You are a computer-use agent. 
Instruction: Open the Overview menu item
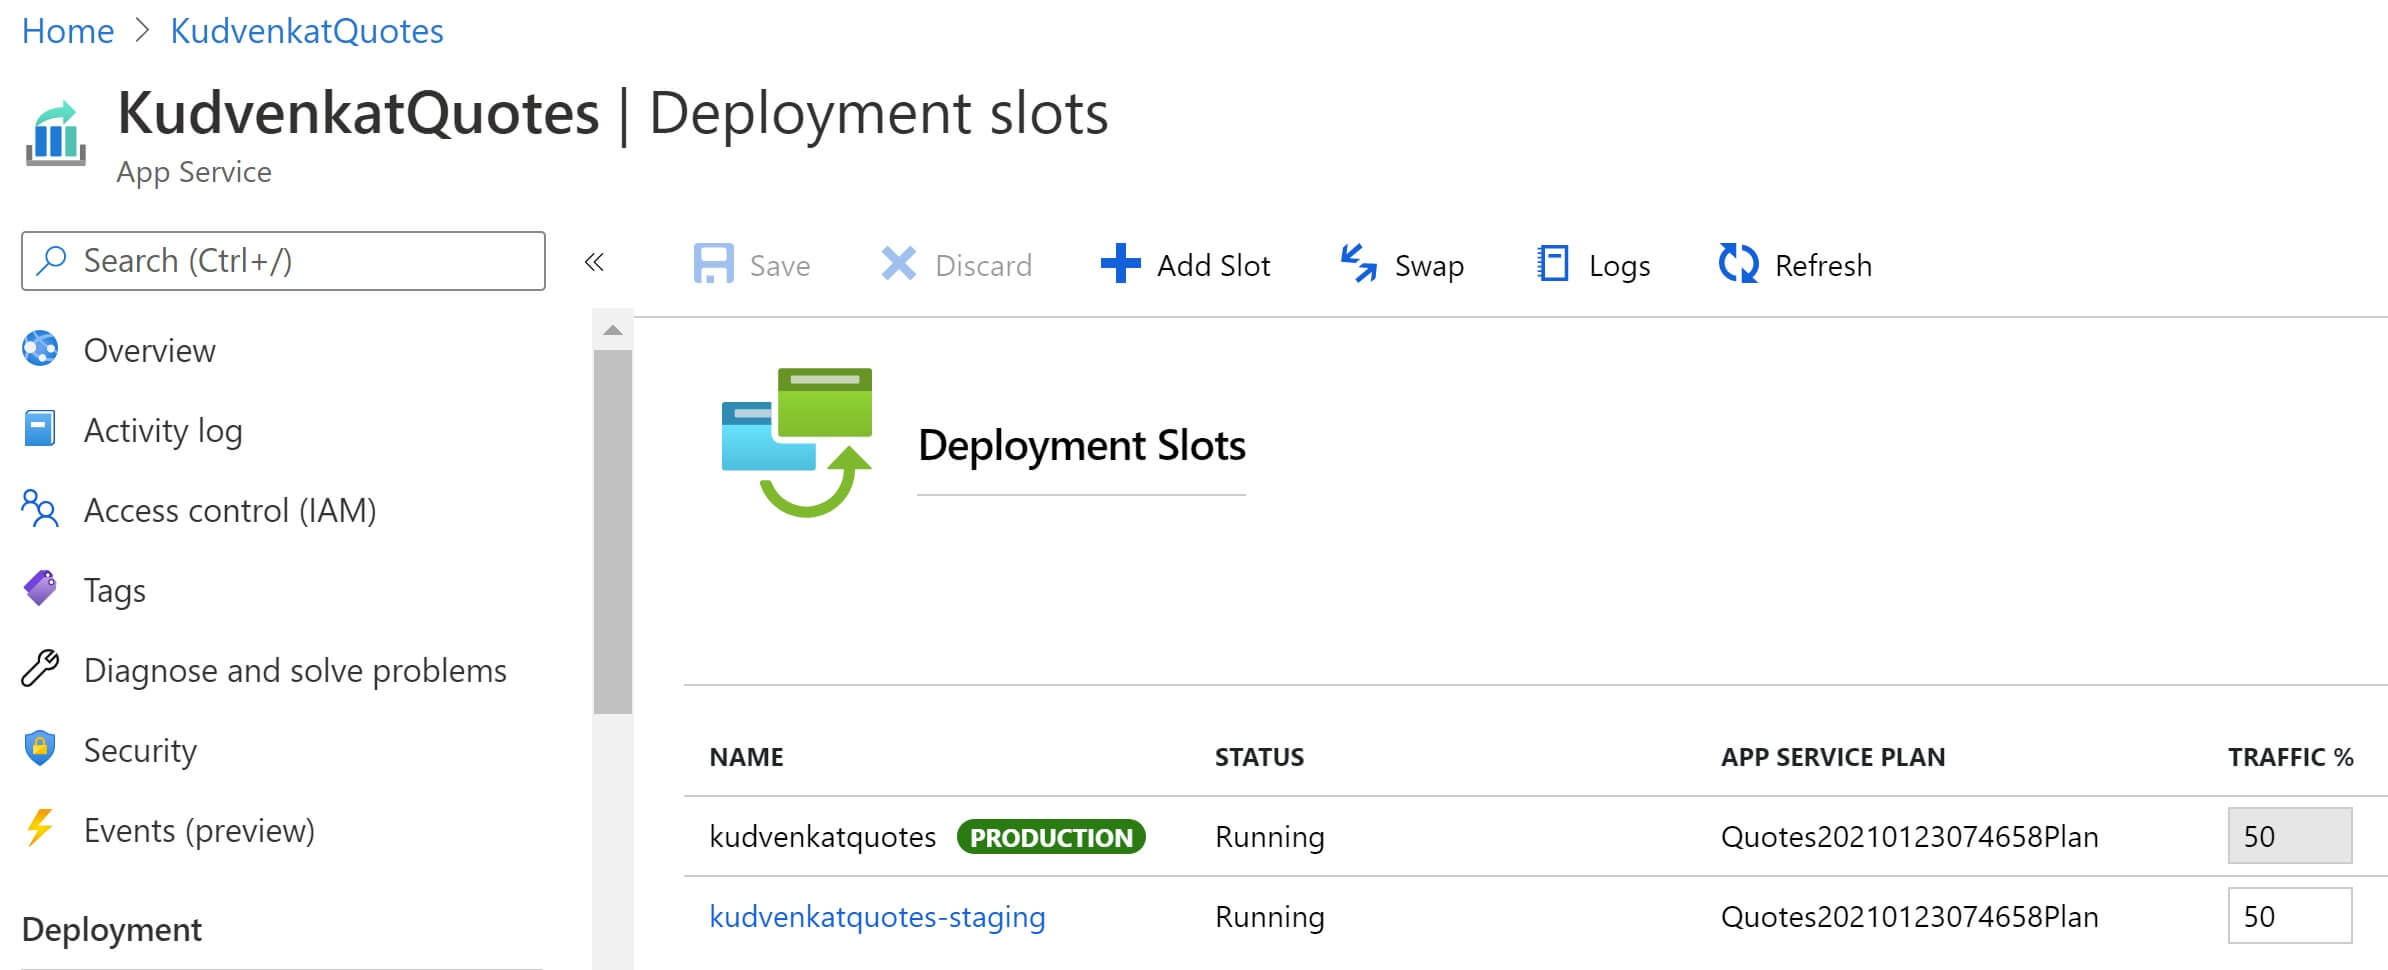tap(149, 350)
